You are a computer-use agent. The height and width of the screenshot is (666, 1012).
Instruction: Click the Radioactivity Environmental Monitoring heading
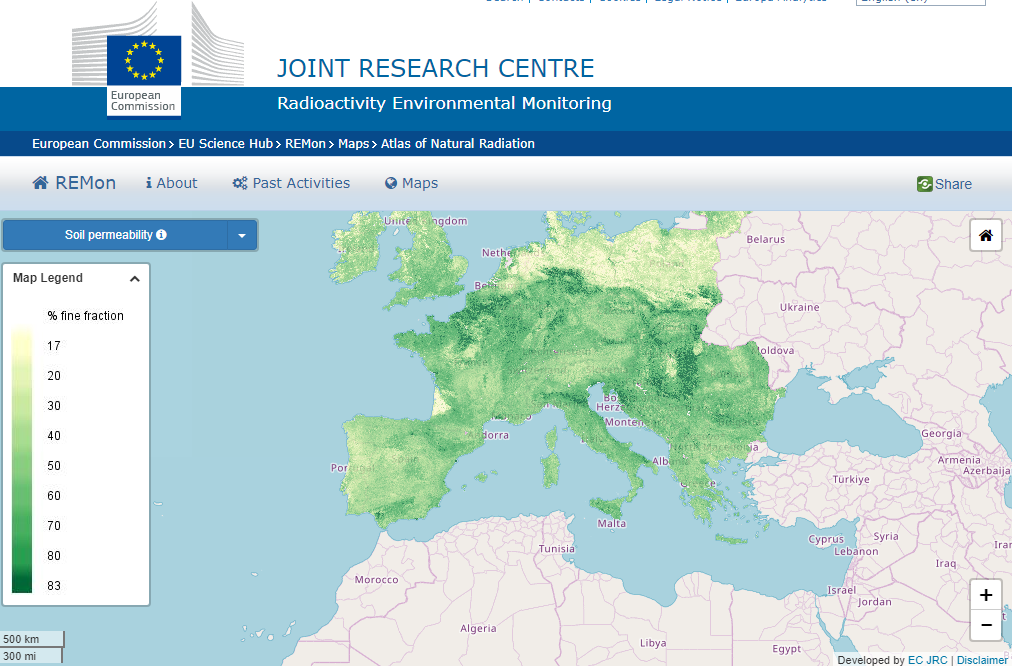click(444, 103)
